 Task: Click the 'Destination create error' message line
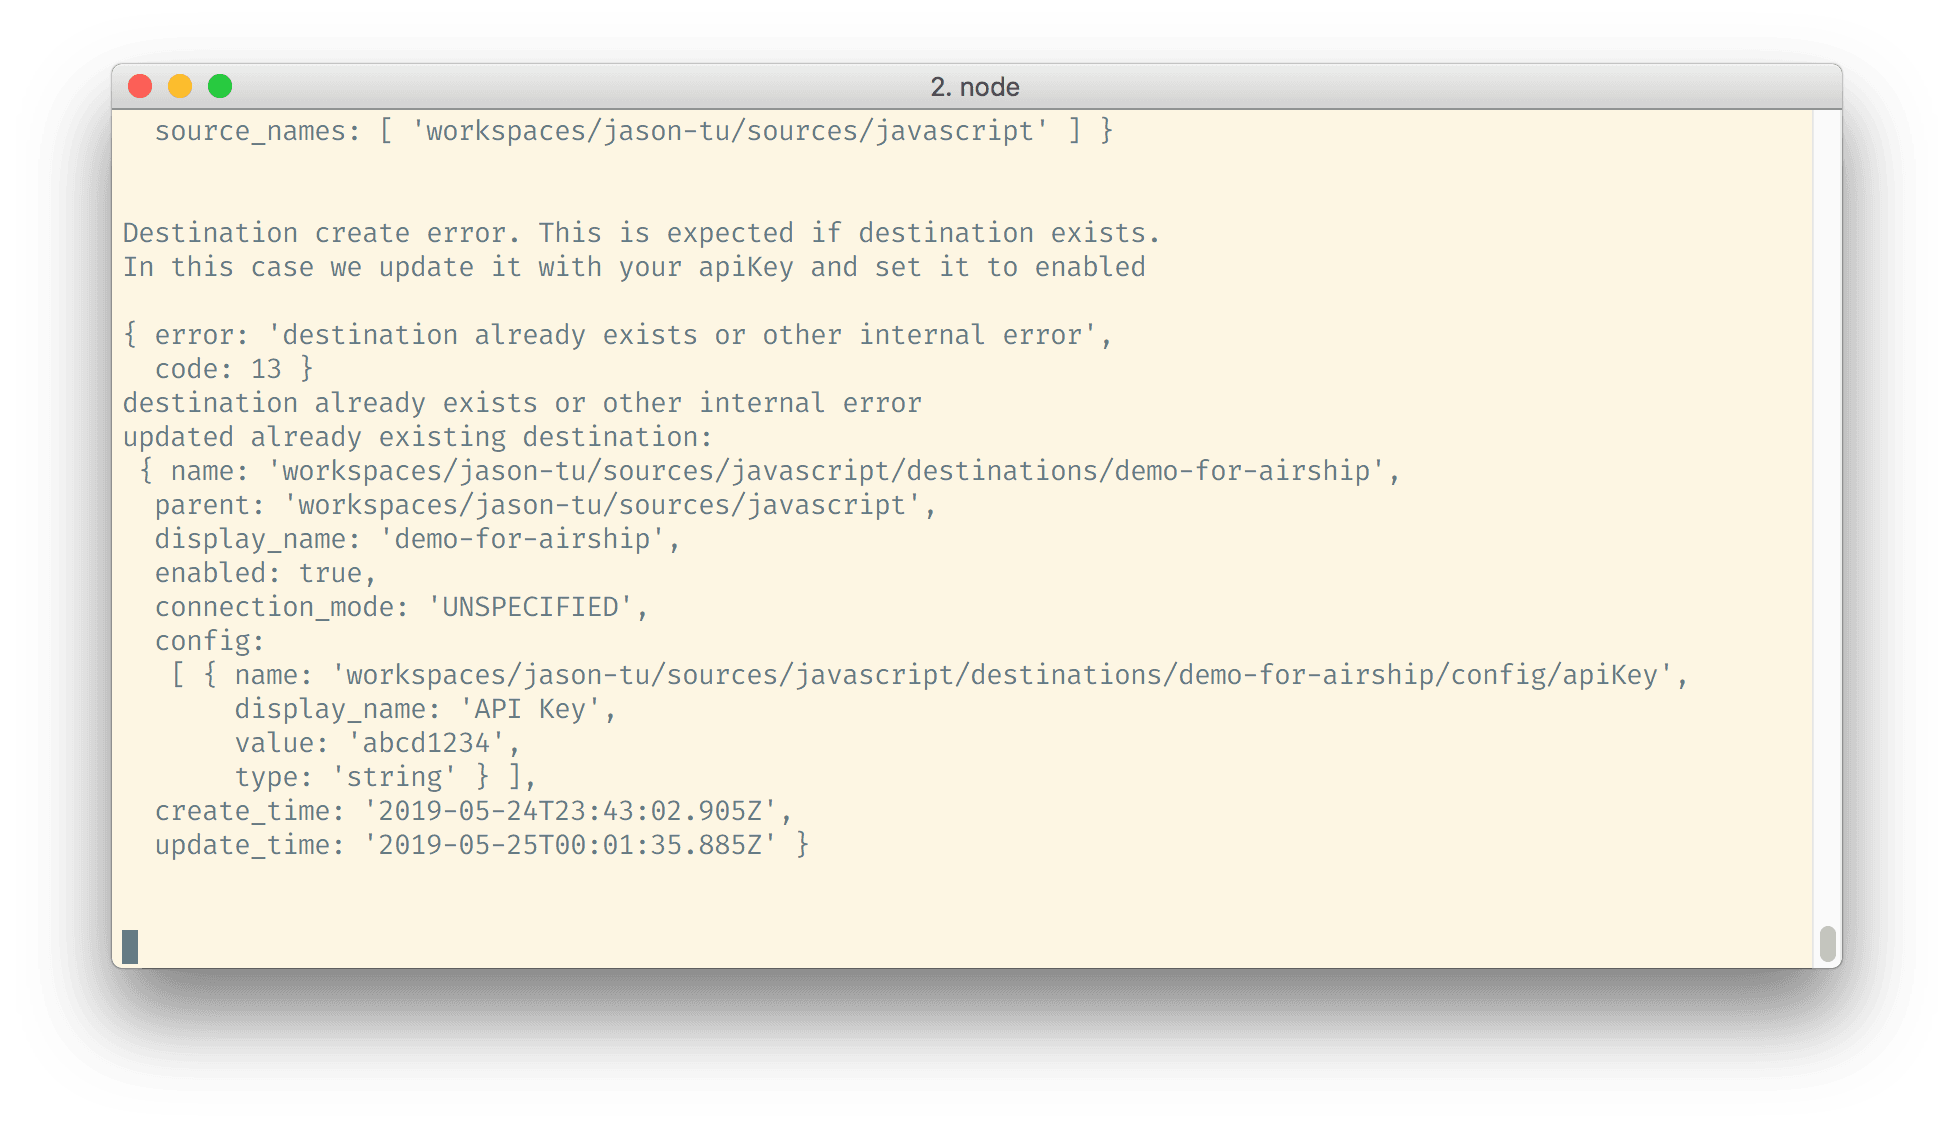point(641,233)
